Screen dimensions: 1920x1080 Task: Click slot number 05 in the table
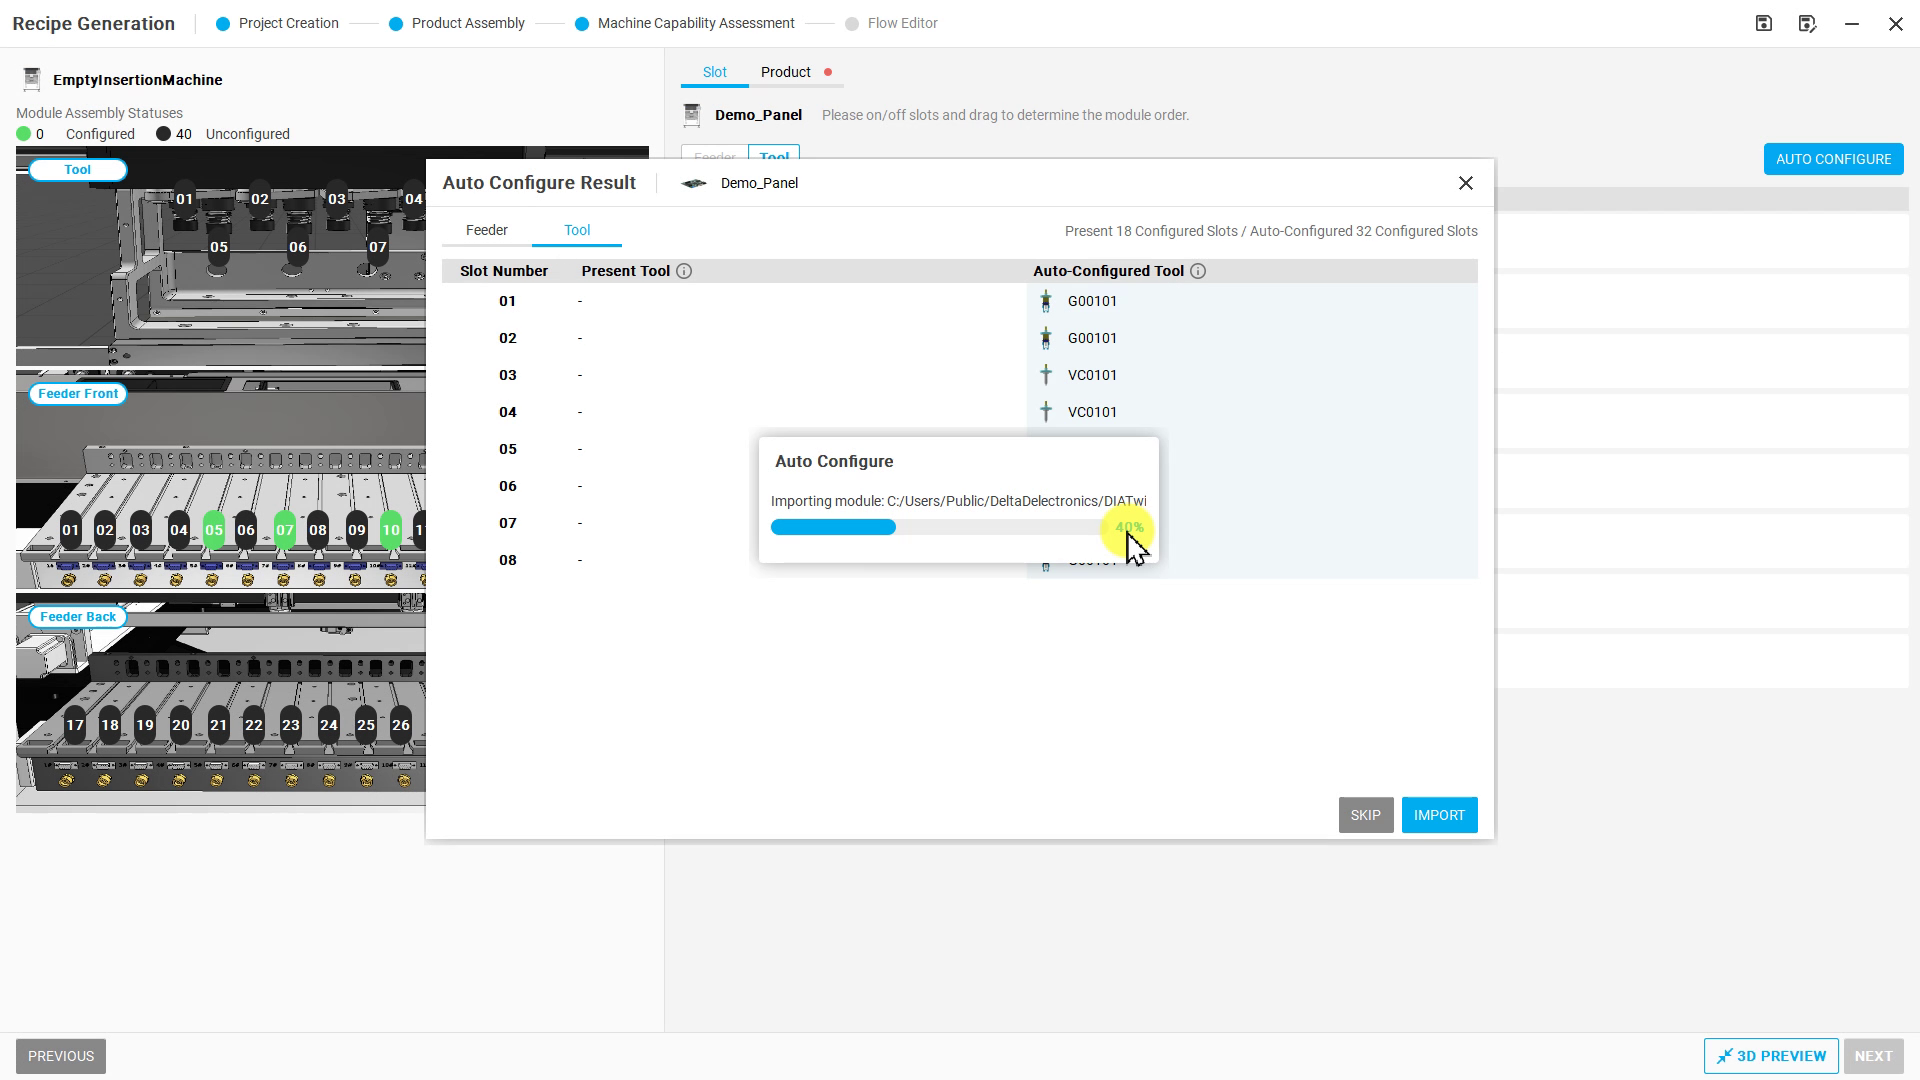(x=508, y=449)
